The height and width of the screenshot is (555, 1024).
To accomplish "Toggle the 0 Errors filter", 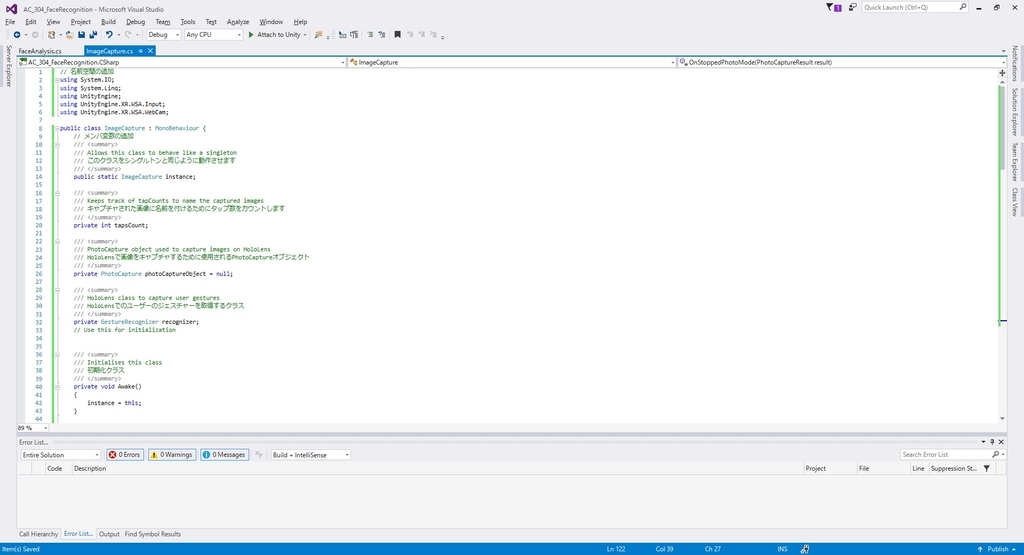I will pyautogui.click(x=125, y=454).
